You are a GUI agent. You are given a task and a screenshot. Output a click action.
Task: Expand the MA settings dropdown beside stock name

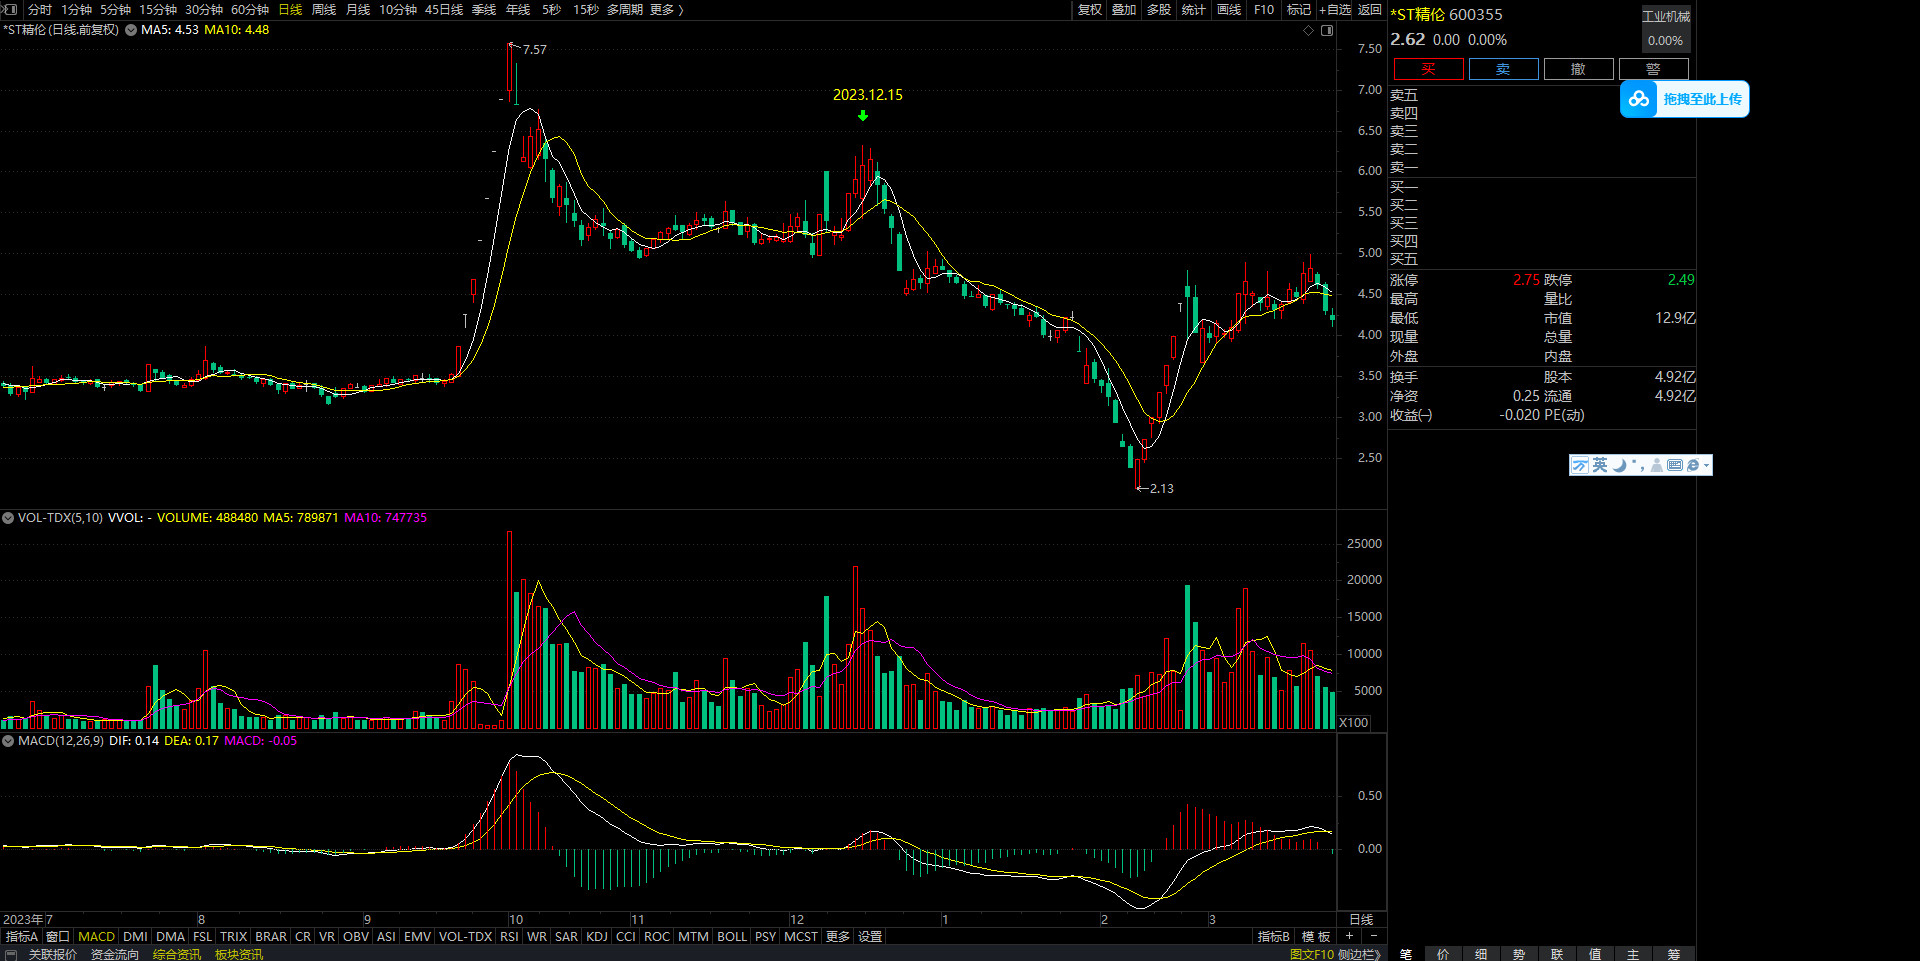point(130,30)
